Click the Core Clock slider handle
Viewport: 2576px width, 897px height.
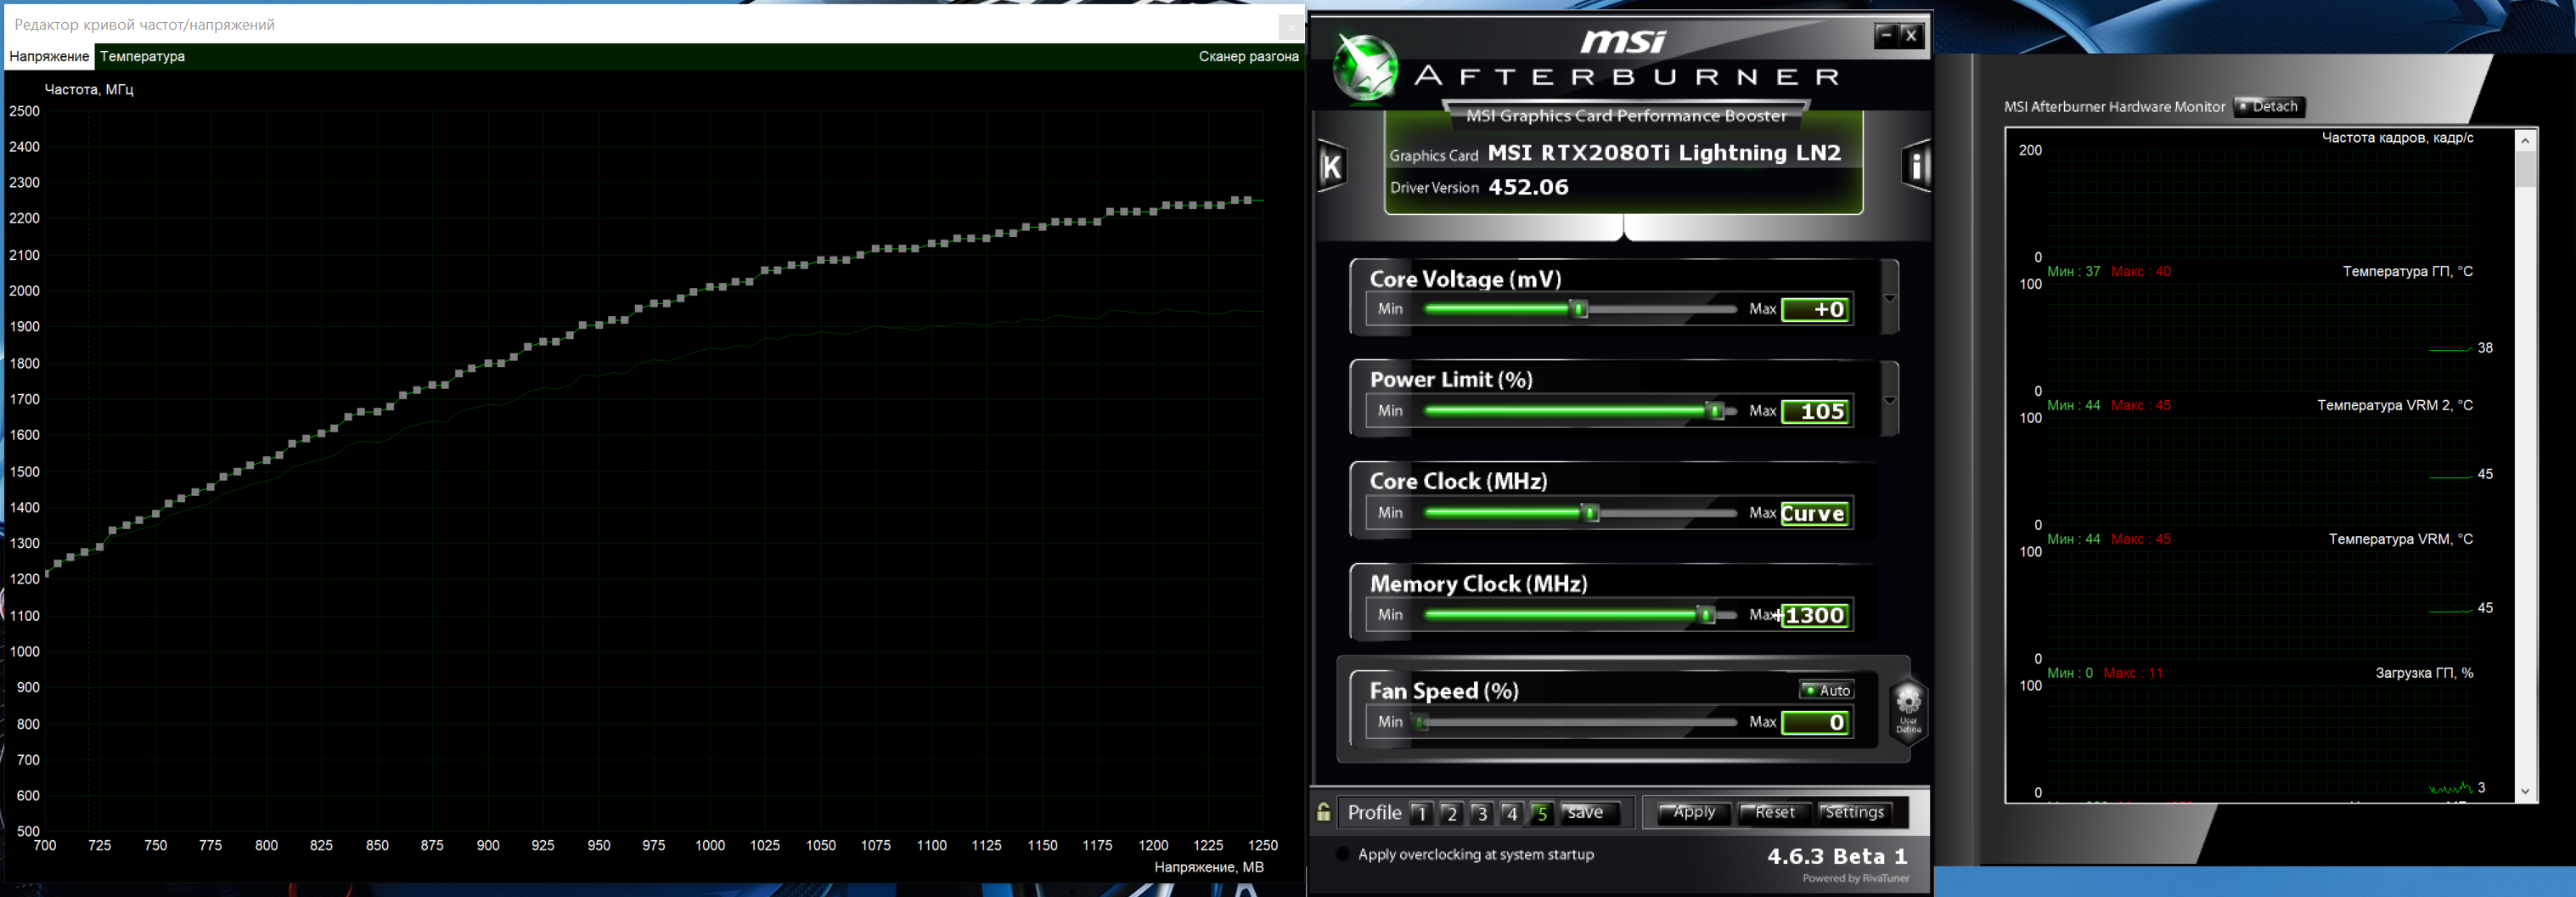(1591, 513)
